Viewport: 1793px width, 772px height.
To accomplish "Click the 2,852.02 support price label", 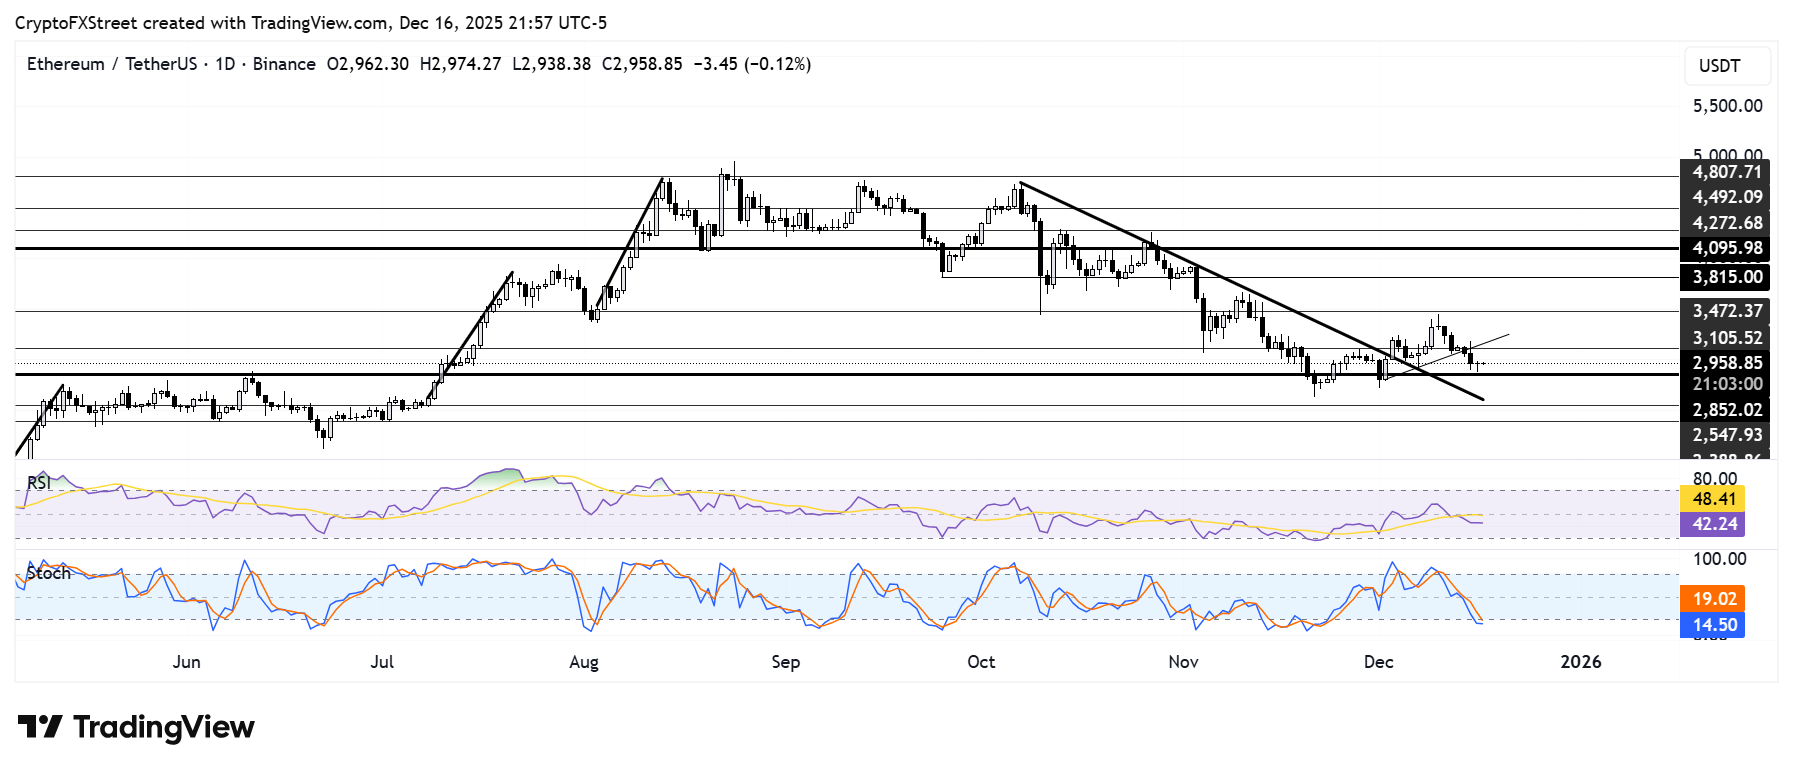I will coord(1726,410).
